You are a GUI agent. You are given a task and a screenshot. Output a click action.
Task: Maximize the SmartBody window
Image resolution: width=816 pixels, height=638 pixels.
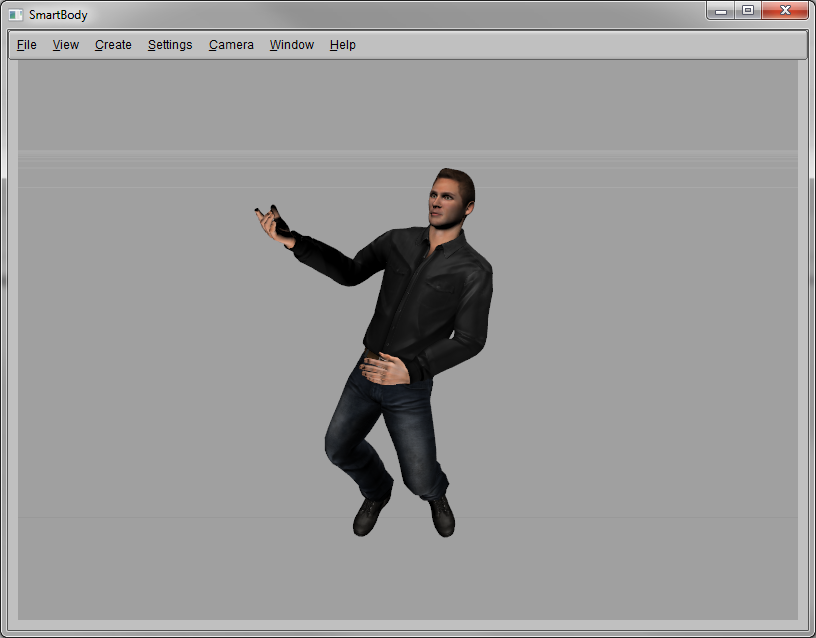tap(748, 11)
